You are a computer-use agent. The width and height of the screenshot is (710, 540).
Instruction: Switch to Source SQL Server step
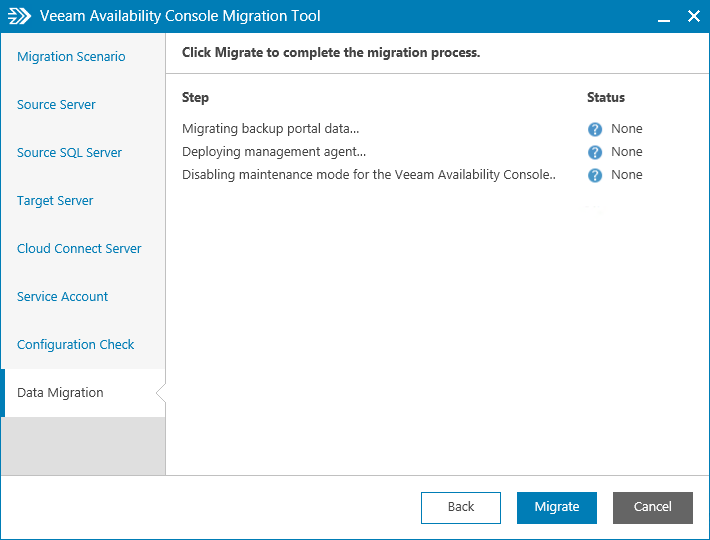[69, 153]
